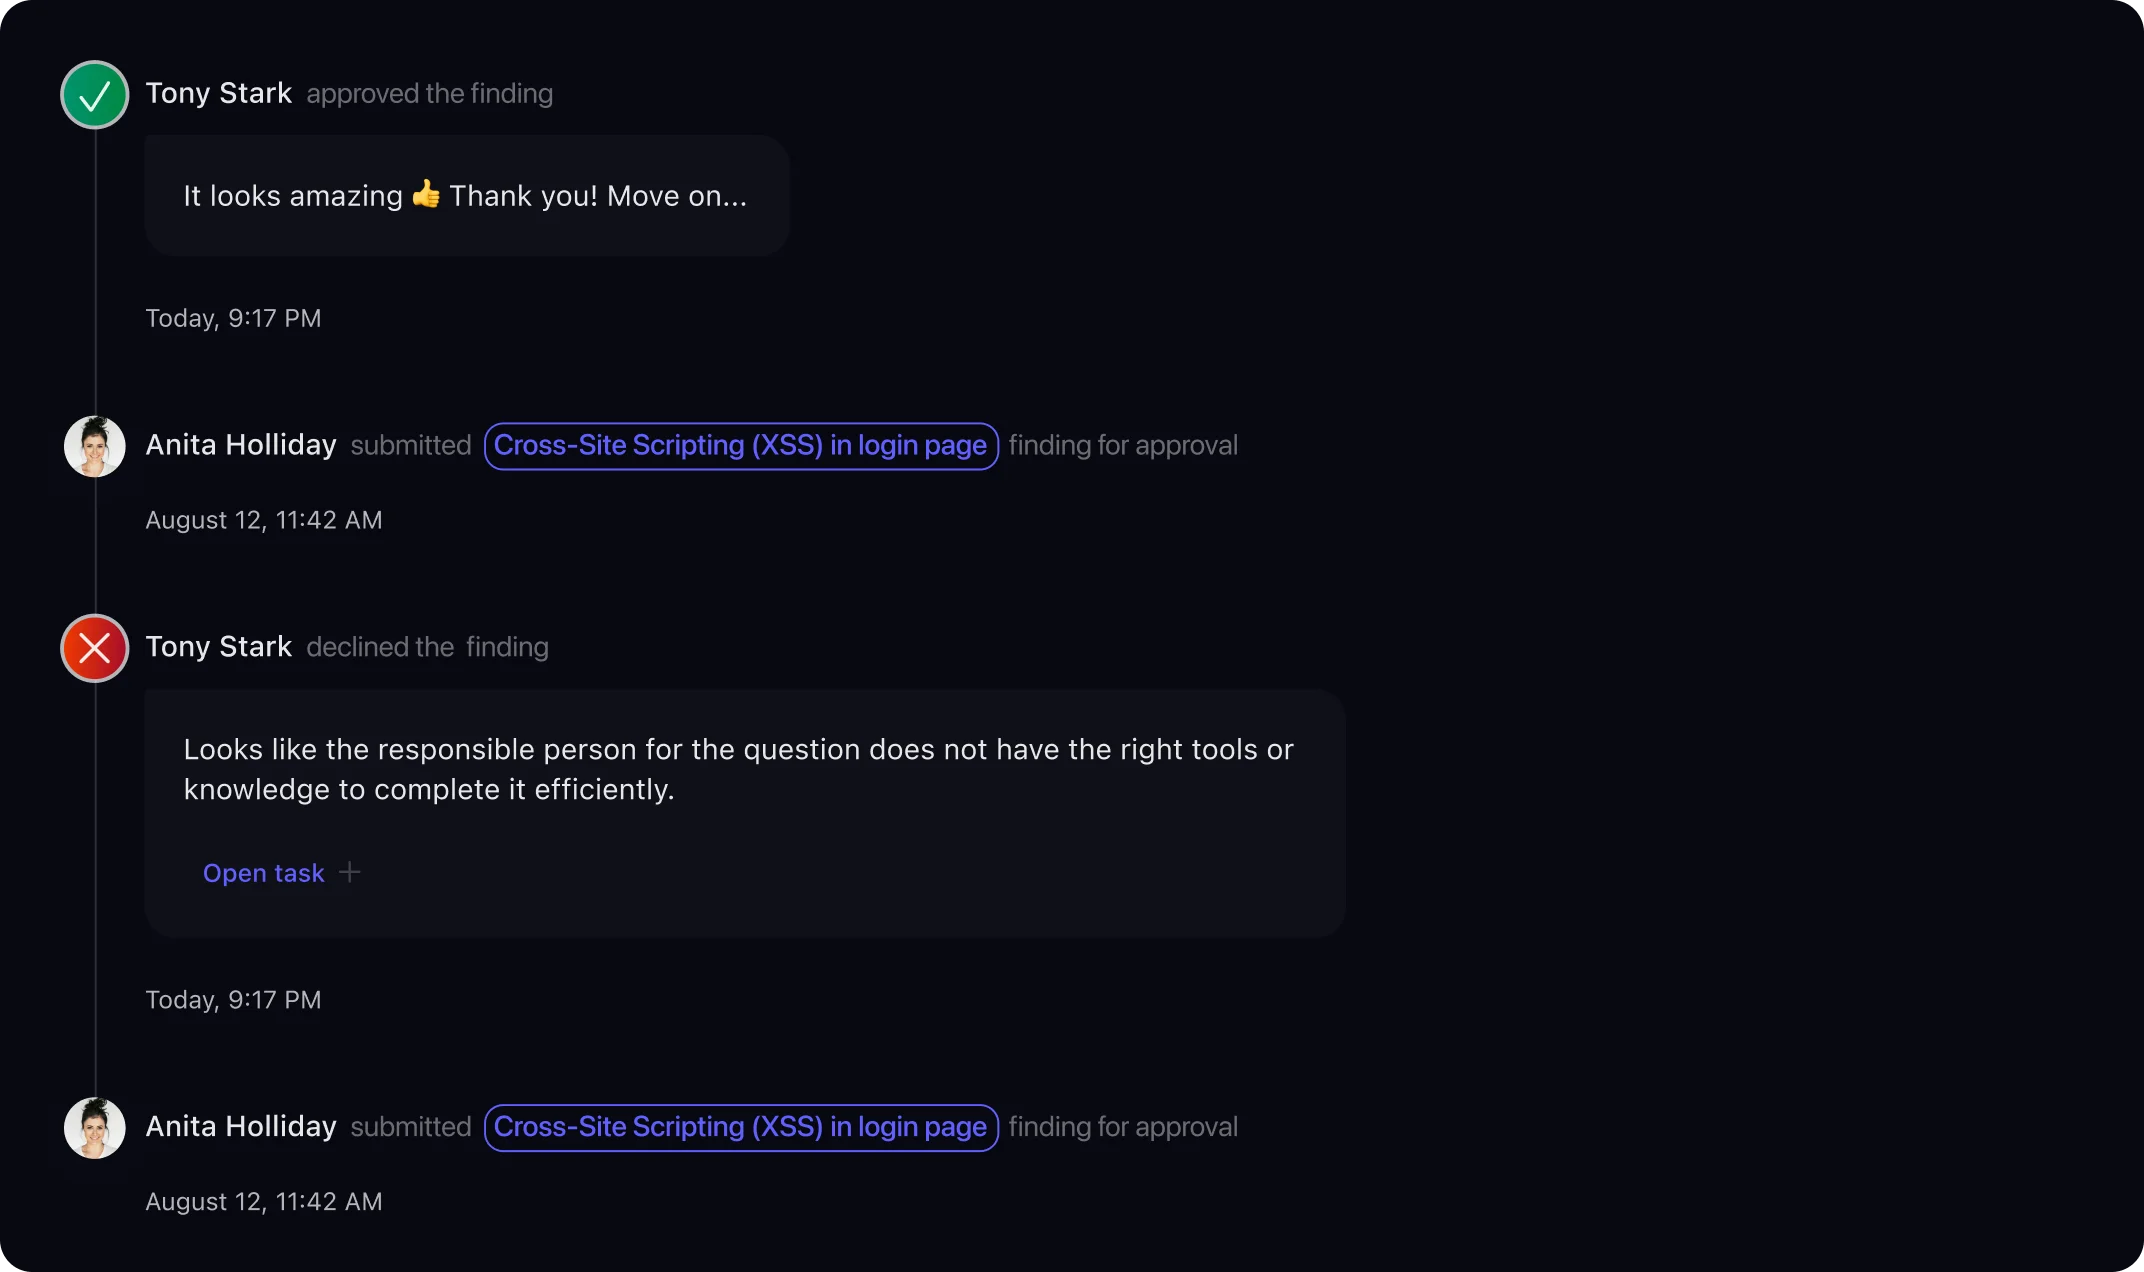The width and height of the screenshot is (2144, 1272).
Task: Click the 'It looks amazing' comment bubble
Action: tap(467, 195)
